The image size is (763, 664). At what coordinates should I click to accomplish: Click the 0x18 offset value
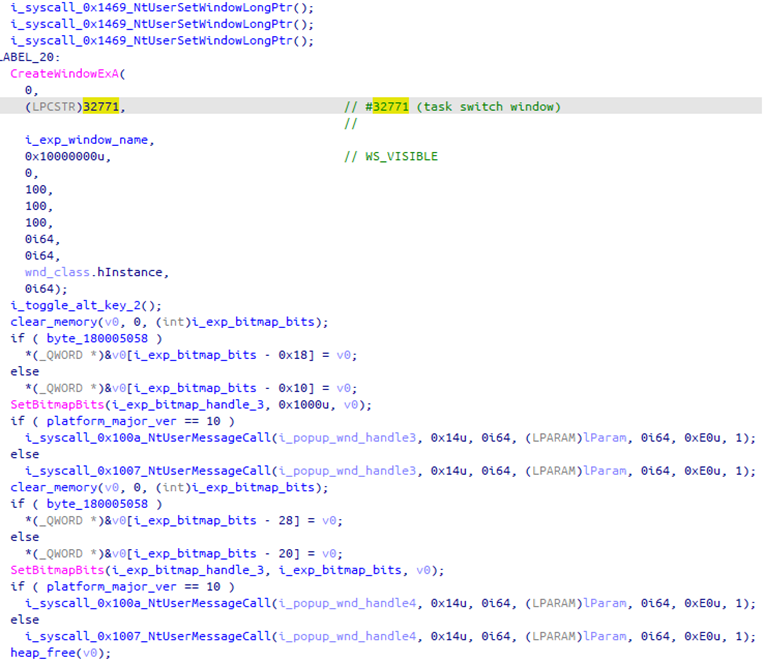[293, 355]
